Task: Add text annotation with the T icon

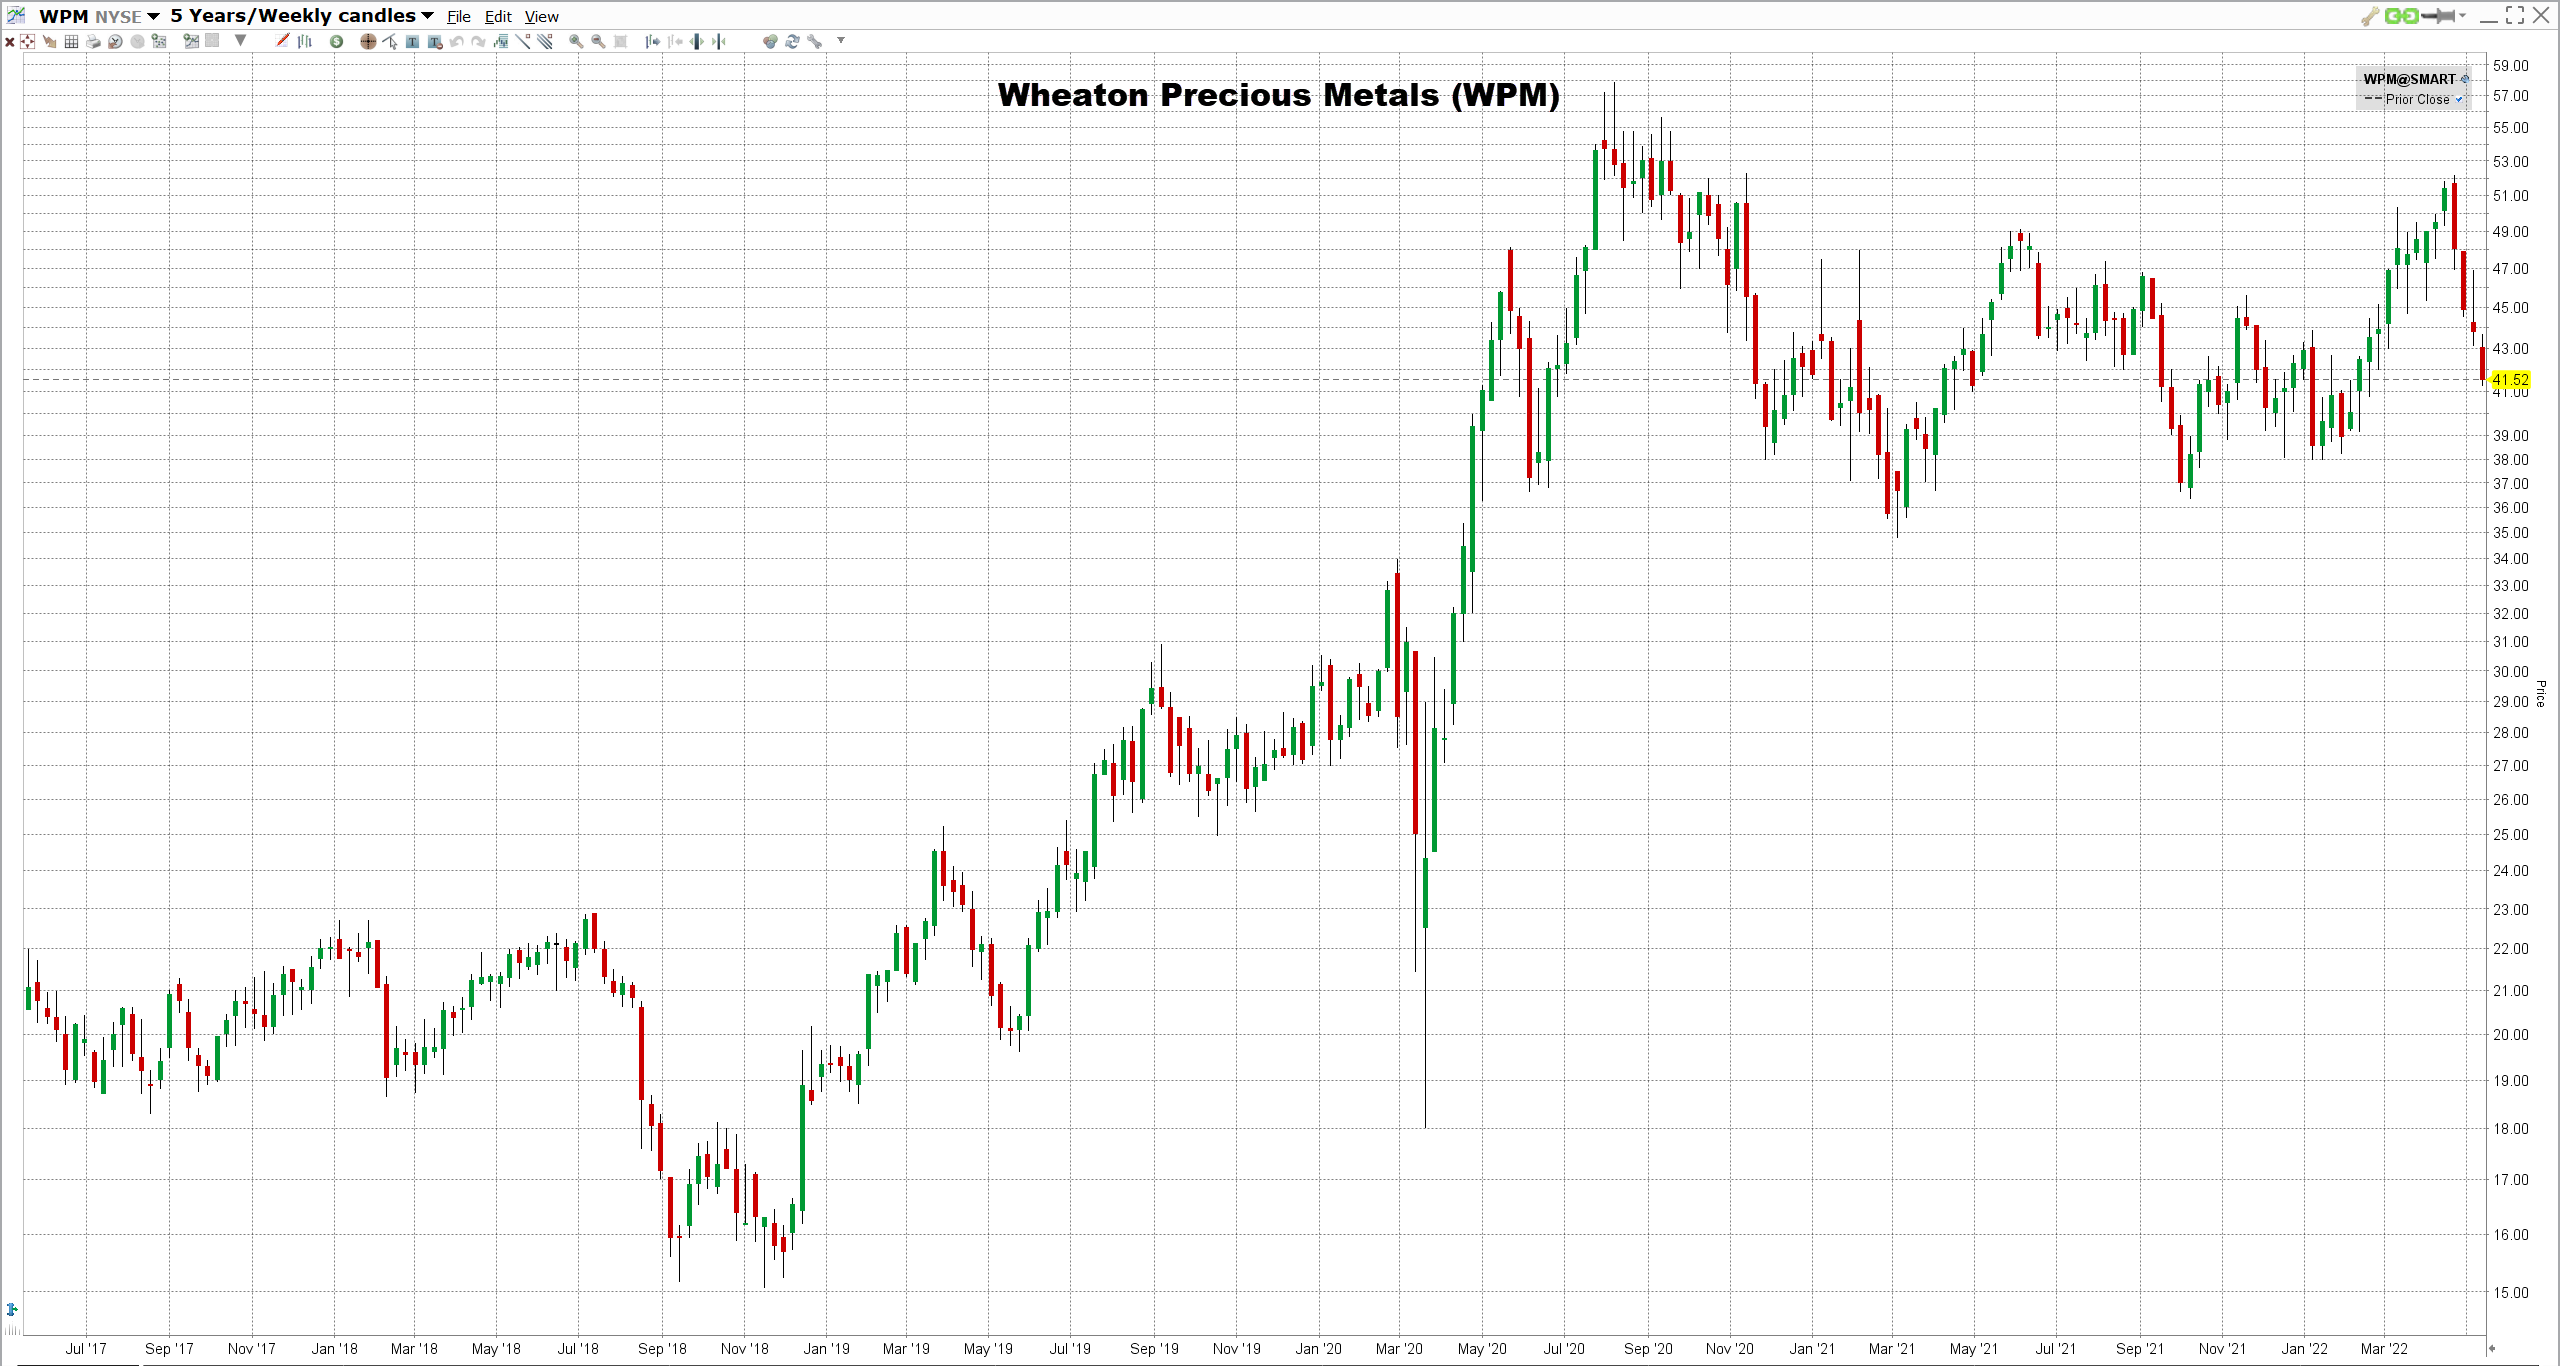Action: click(412, 41)
